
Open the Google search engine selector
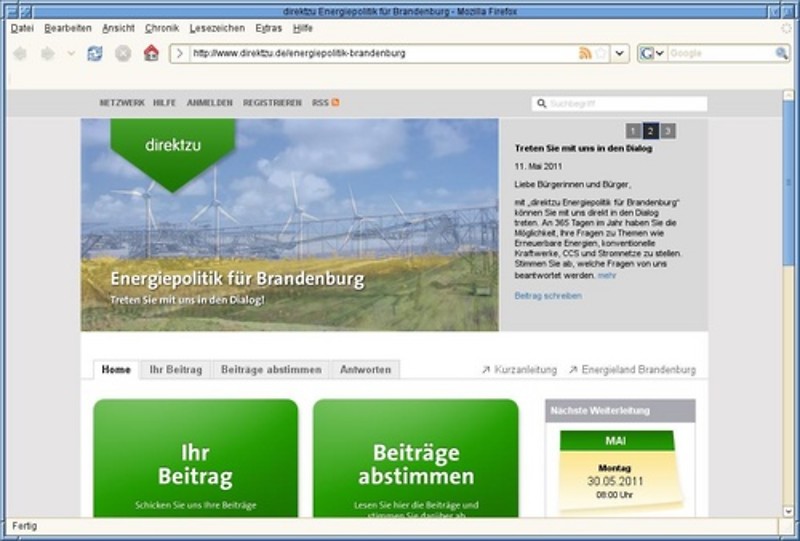[x=652, y=53]
